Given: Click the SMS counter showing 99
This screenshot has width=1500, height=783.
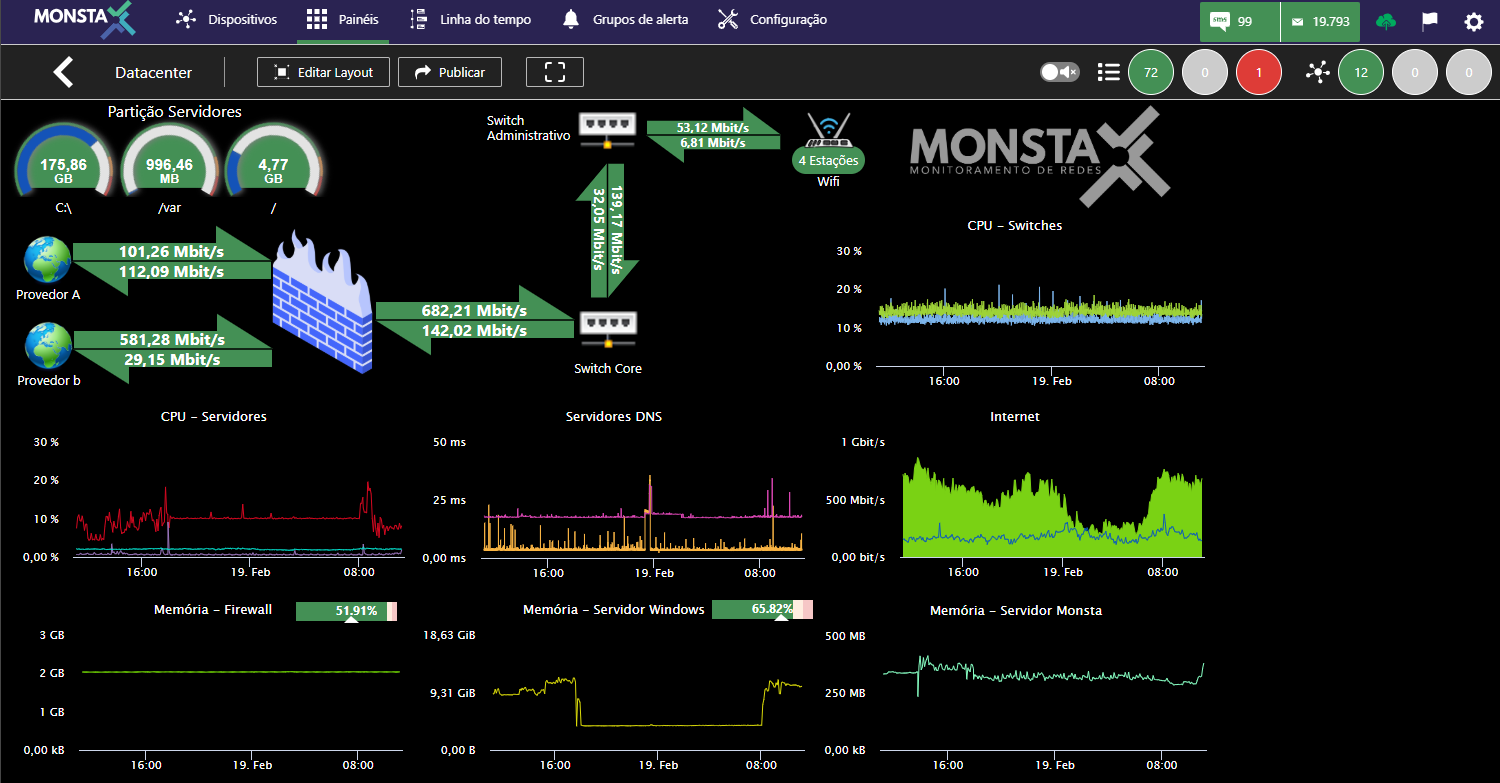Looking at the screenshot, I should 1239,21.
